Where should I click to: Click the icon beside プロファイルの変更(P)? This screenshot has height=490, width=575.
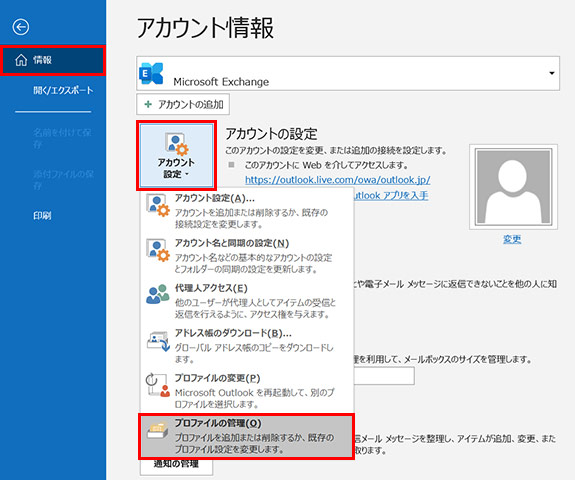click(158, 385)
